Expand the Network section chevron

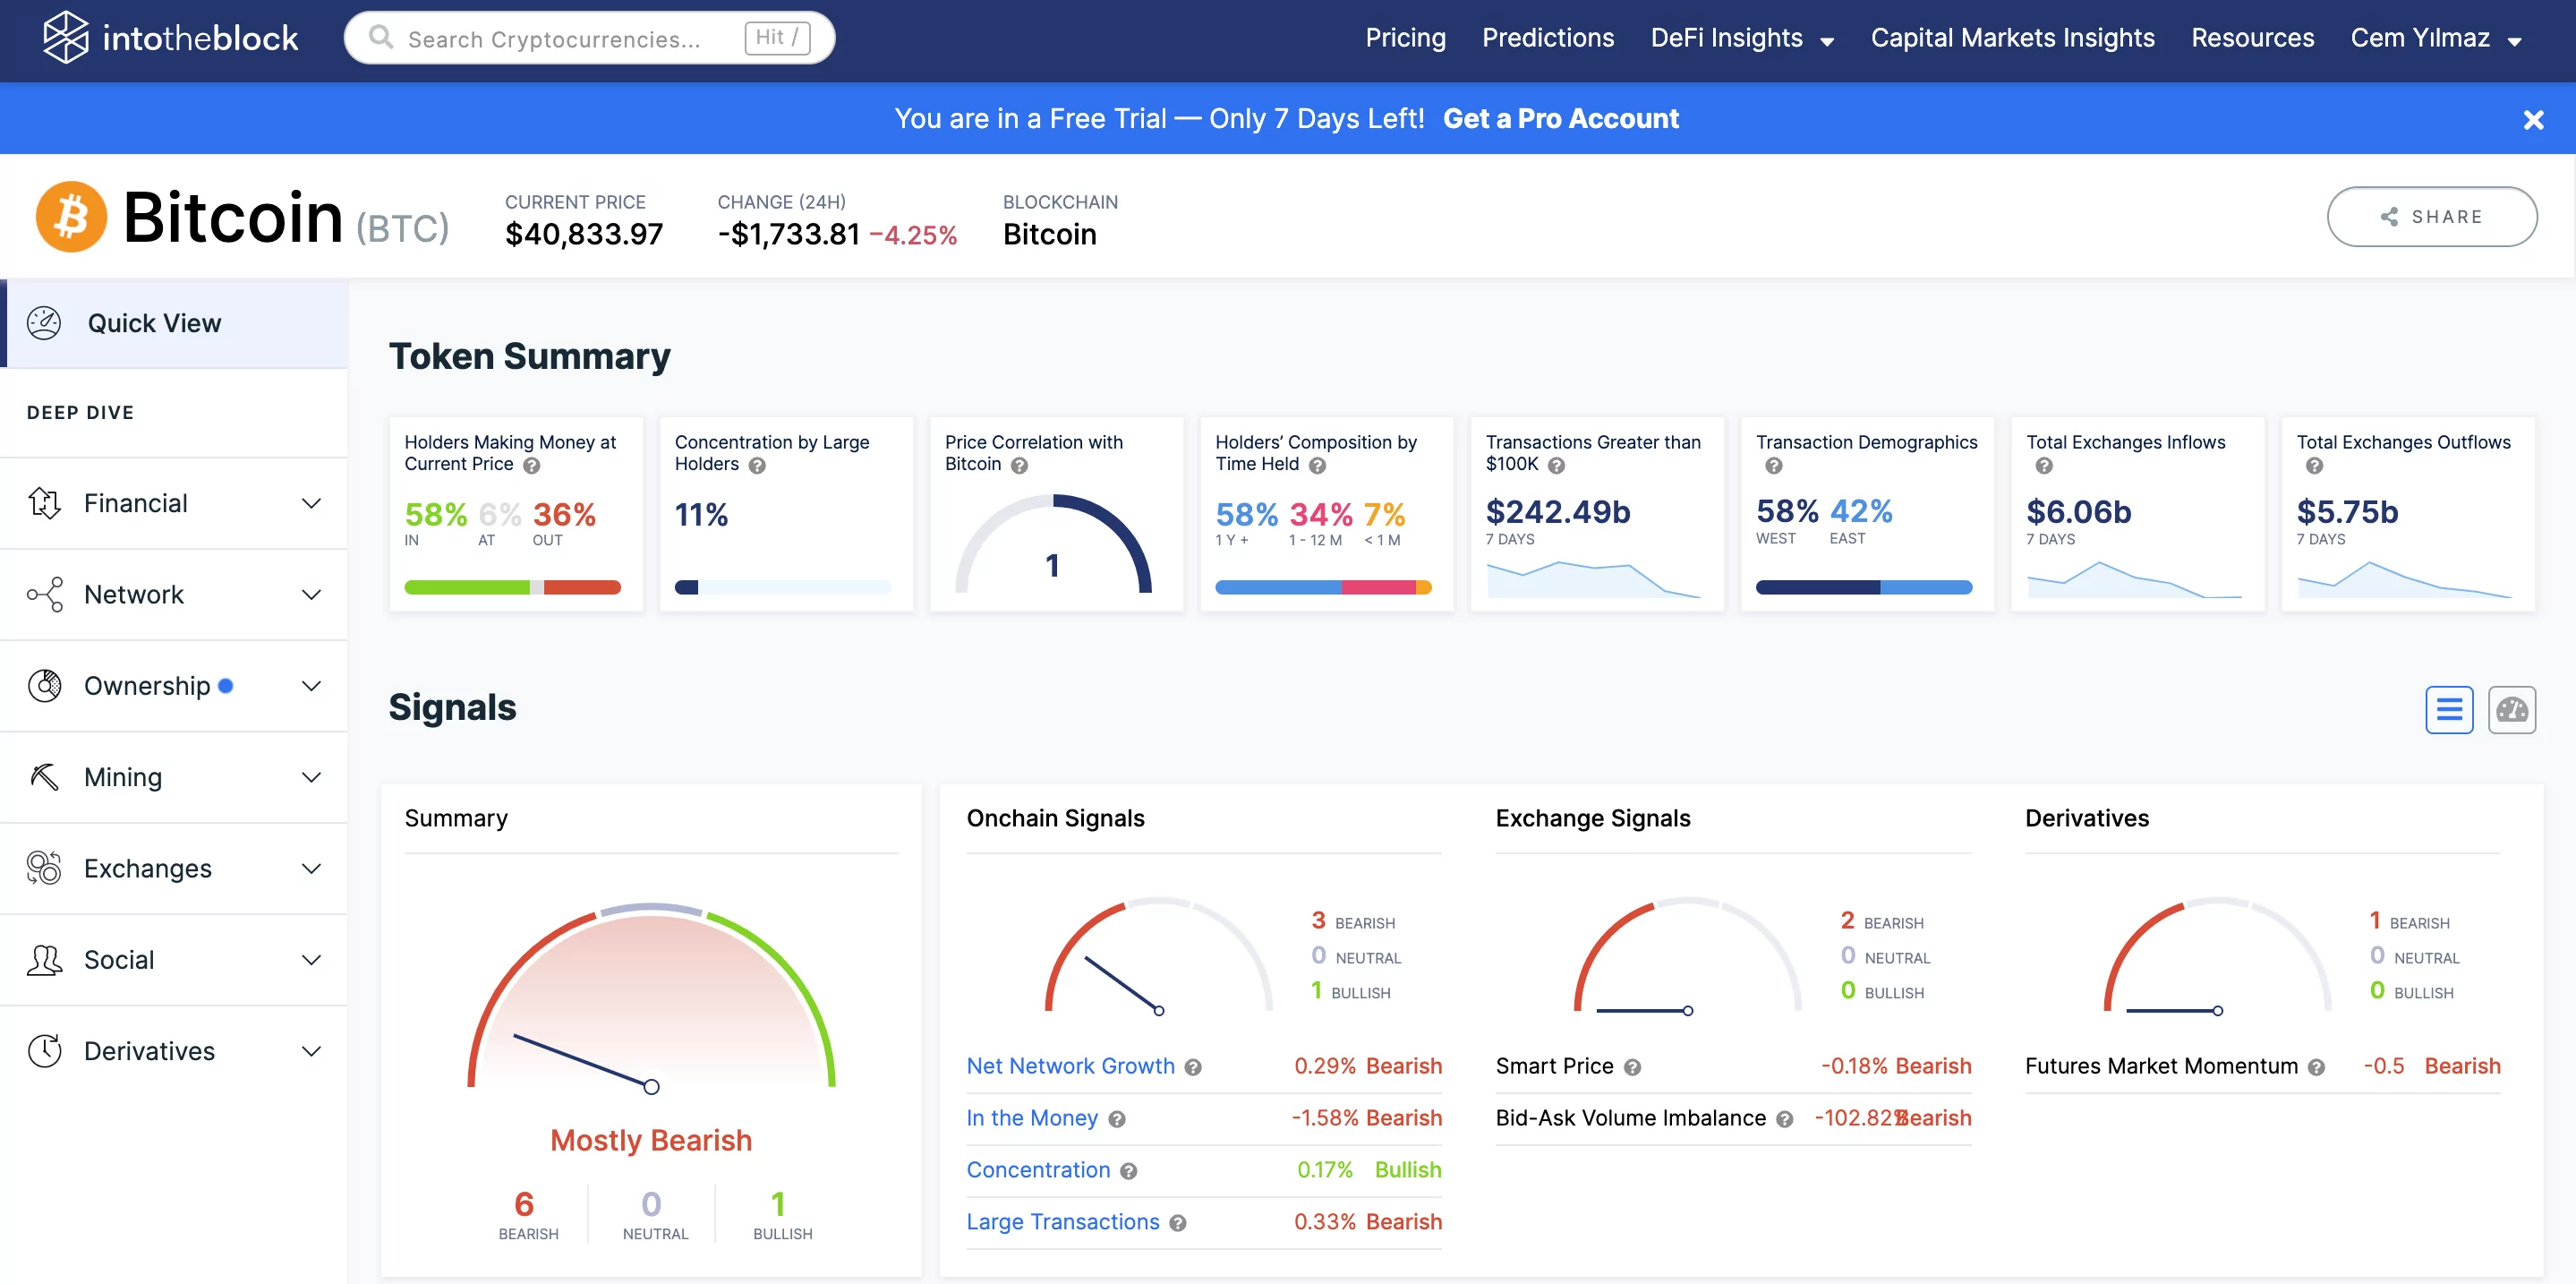311,594
